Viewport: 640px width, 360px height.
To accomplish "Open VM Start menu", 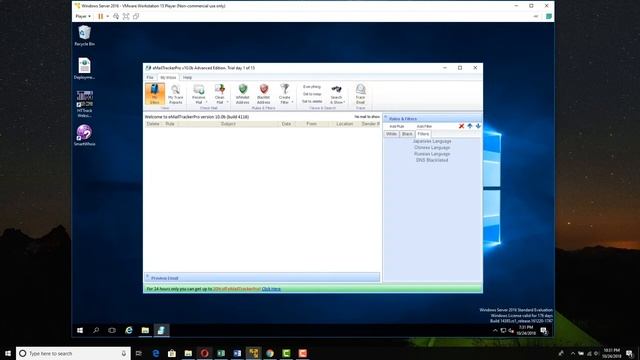I will tap(80, 330).
